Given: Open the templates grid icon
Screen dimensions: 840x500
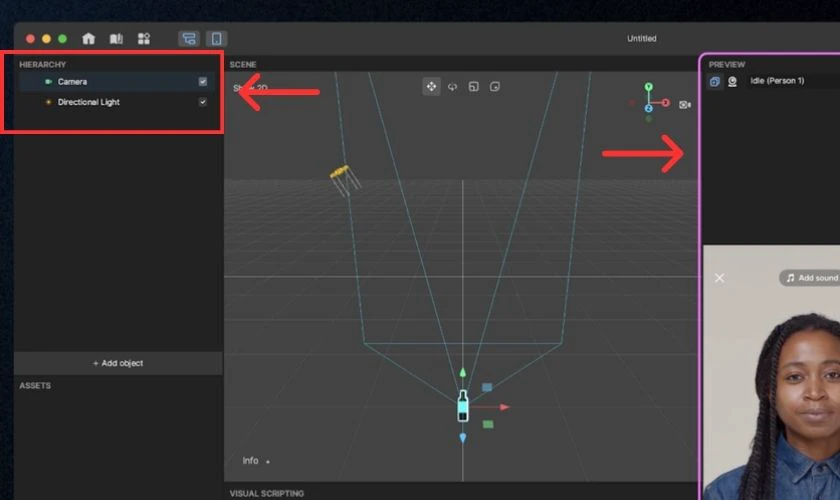Looking at the screenshot, I should click(x=144, y=39).
